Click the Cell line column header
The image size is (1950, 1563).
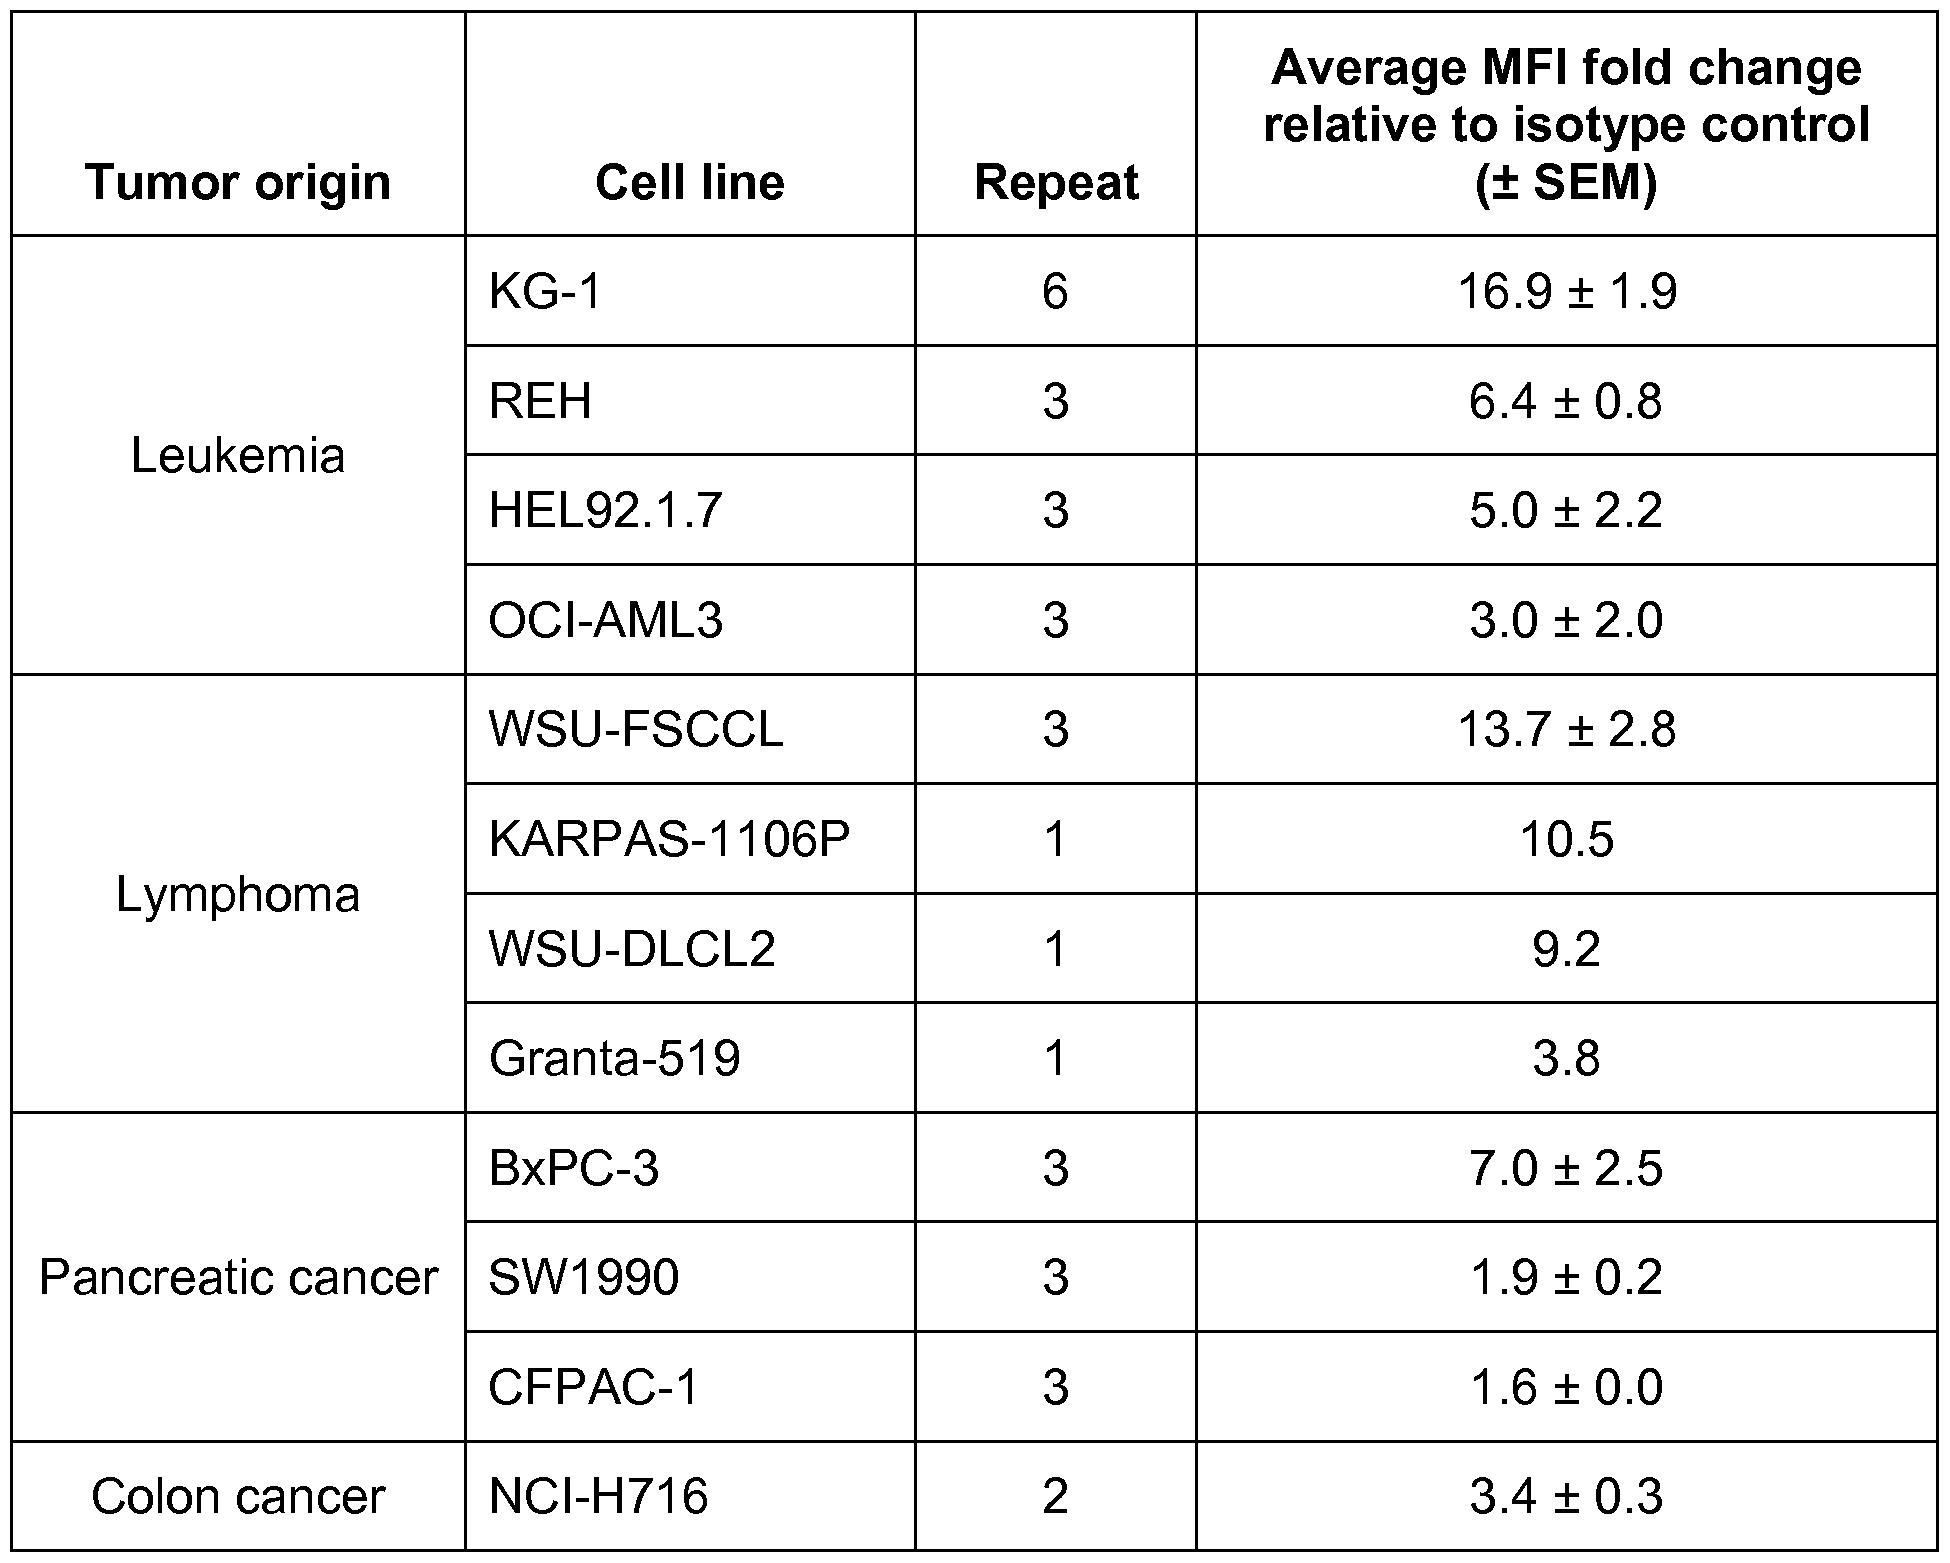point(690,183)
